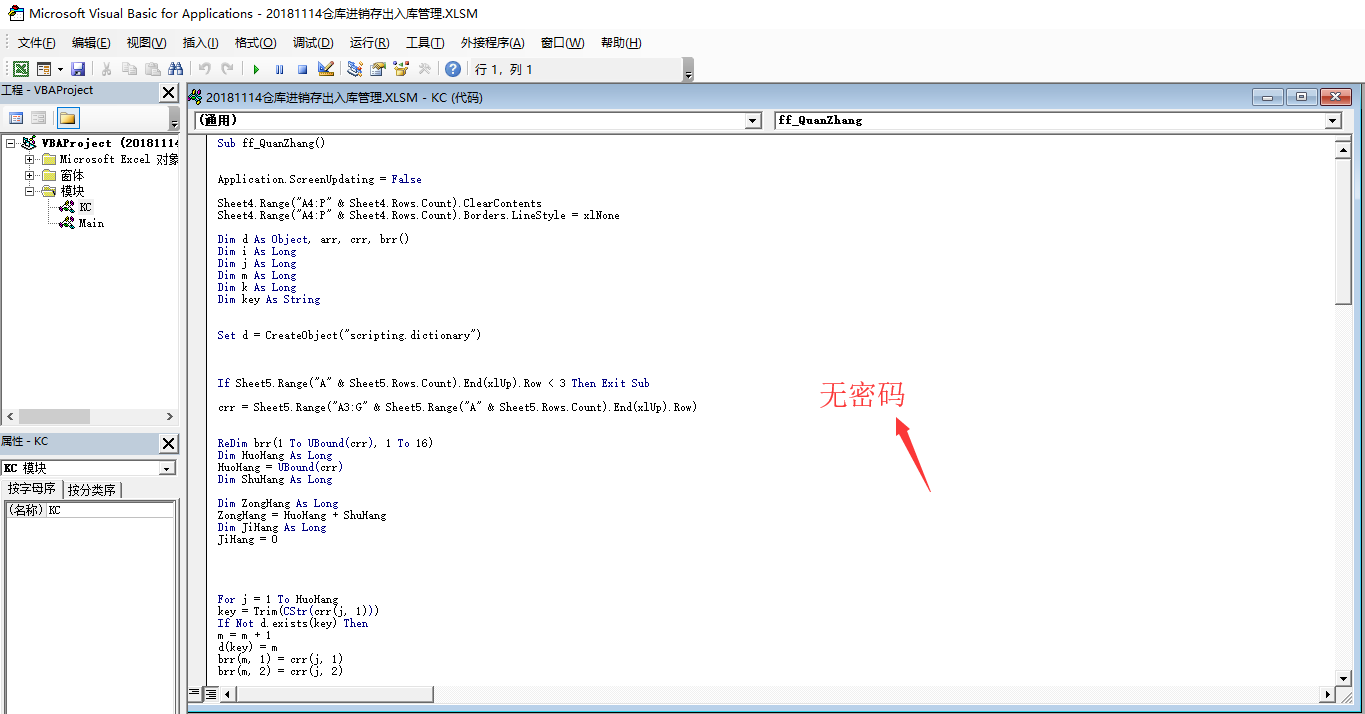Switch to 按字母序 tab
The width and height of the screenshot is (1365, 714).
32,489
